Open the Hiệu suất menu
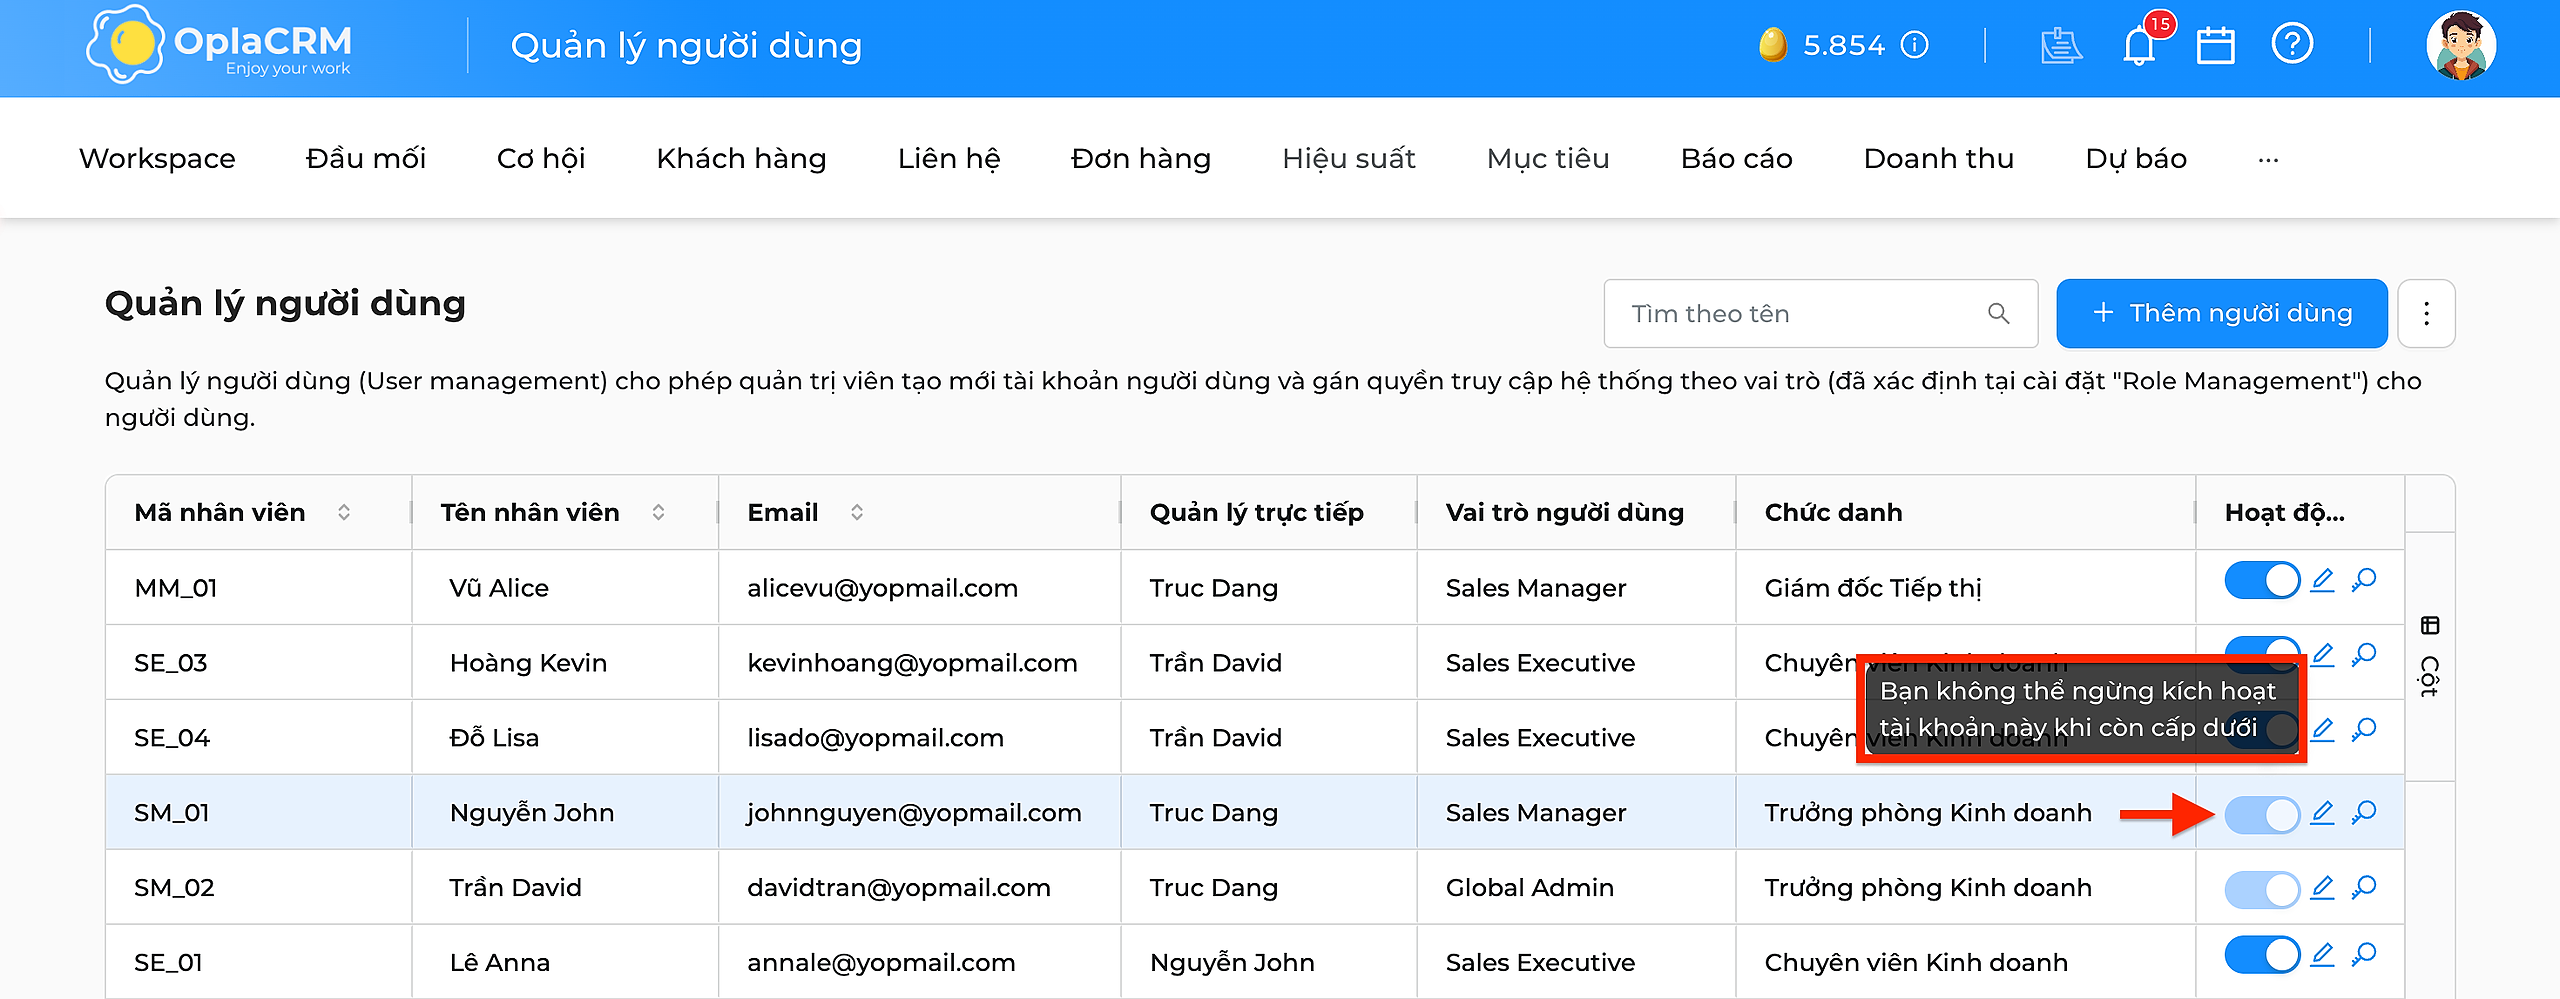Viewport: 2560px width, 999px height. coord(1349,159)
